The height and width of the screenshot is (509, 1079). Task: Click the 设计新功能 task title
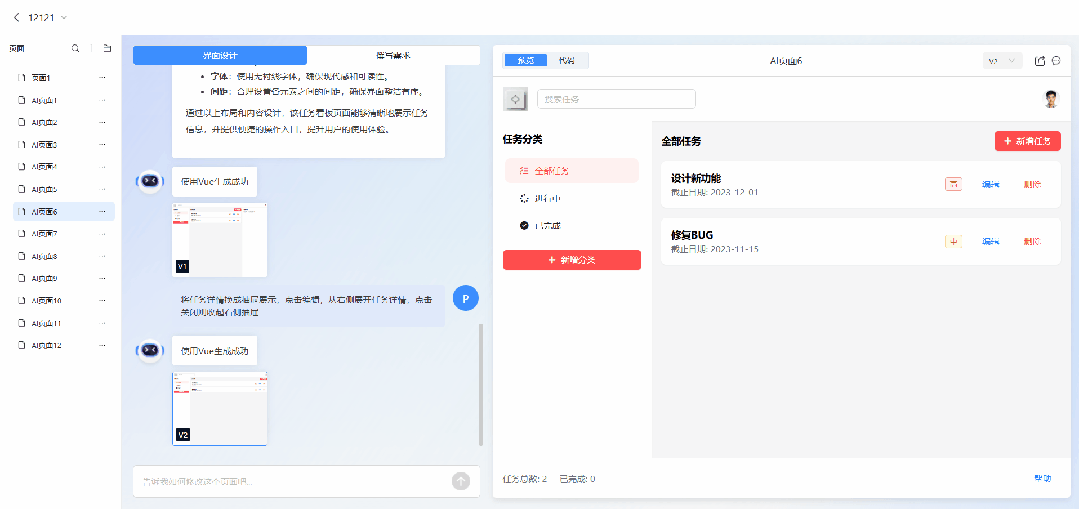point(696,178)
